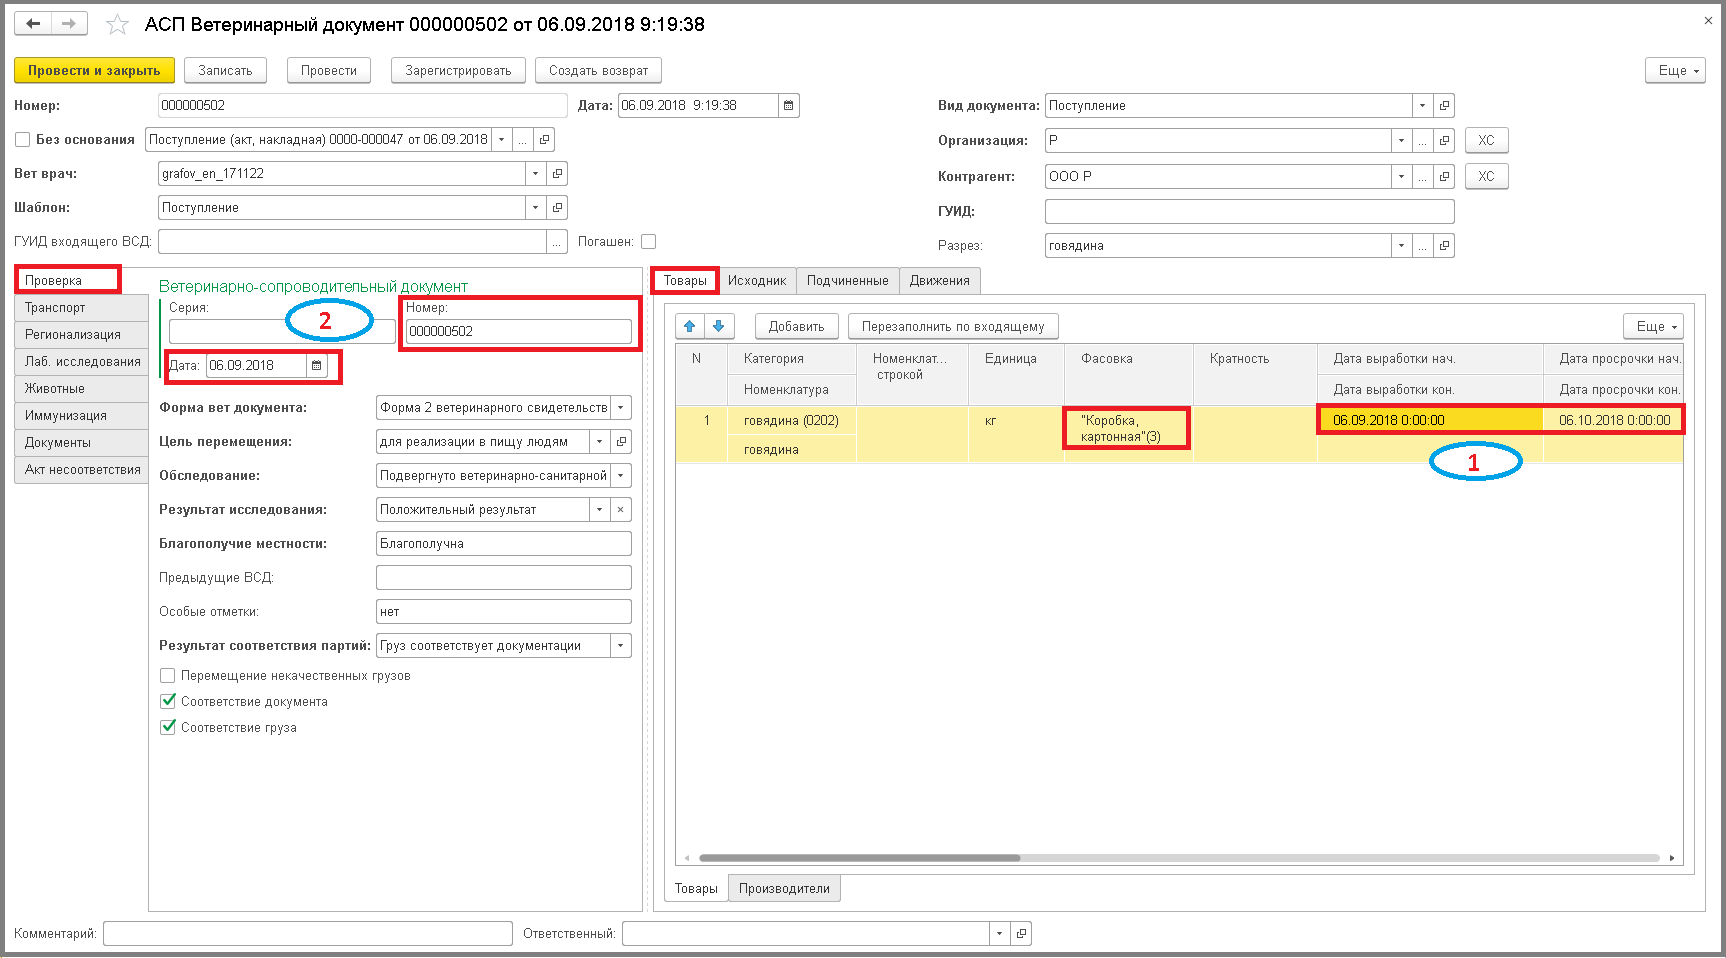
Task: Select the говядина (0202) category cell
Action: click(x=791, y=421)
